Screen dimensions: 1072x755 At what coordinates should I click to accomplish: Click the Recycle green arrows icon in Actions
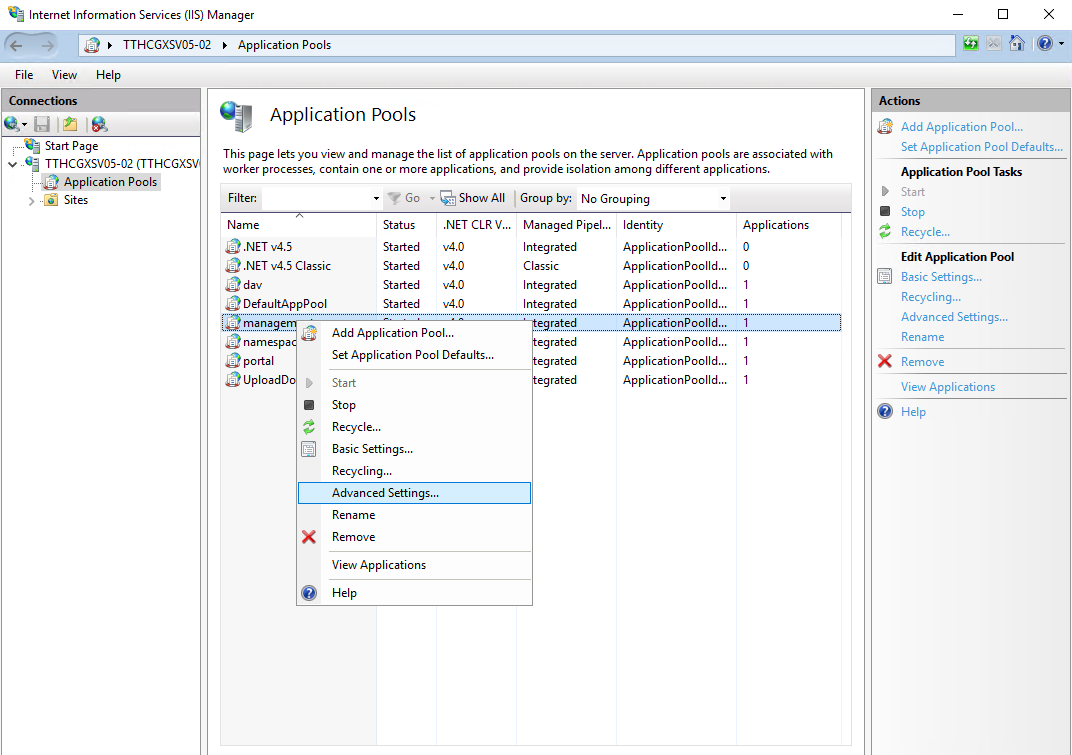click(885, 231)
